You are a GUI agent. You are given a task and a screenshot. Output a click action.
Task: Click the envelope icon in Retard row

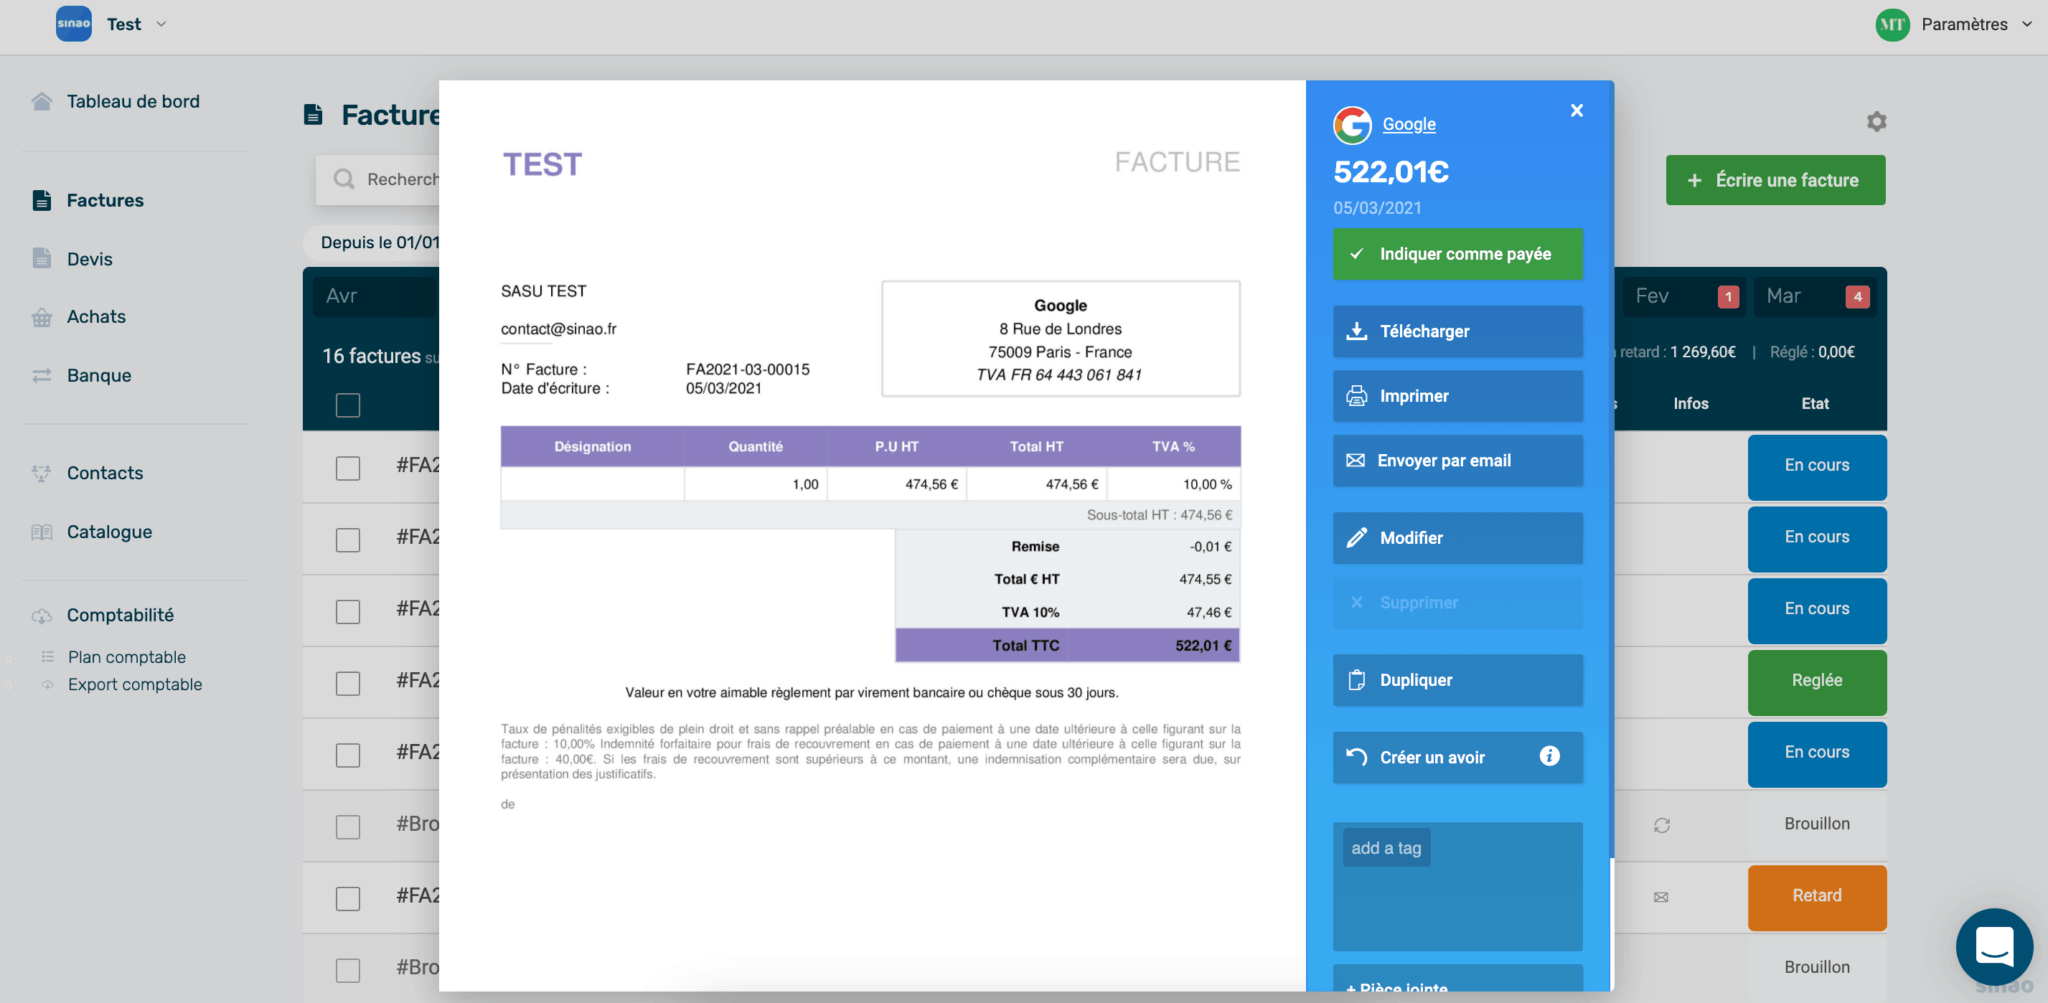(1661, 897)
